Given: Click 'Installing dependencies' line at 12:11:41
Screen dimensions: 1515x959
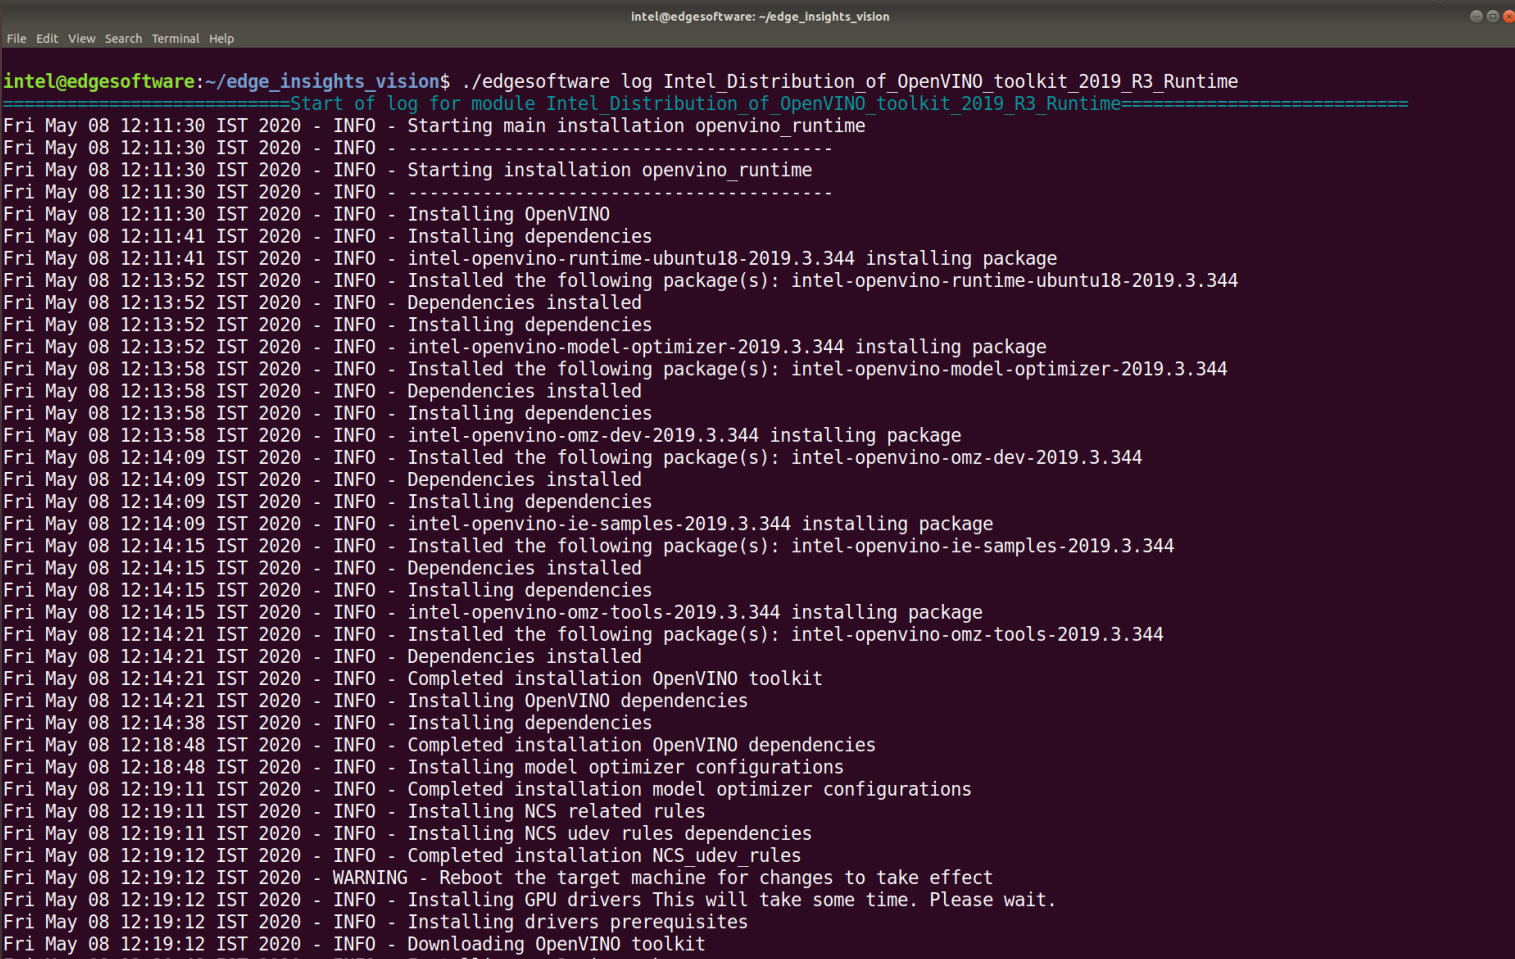Looking at the screenshot, I should pos(328,235).
